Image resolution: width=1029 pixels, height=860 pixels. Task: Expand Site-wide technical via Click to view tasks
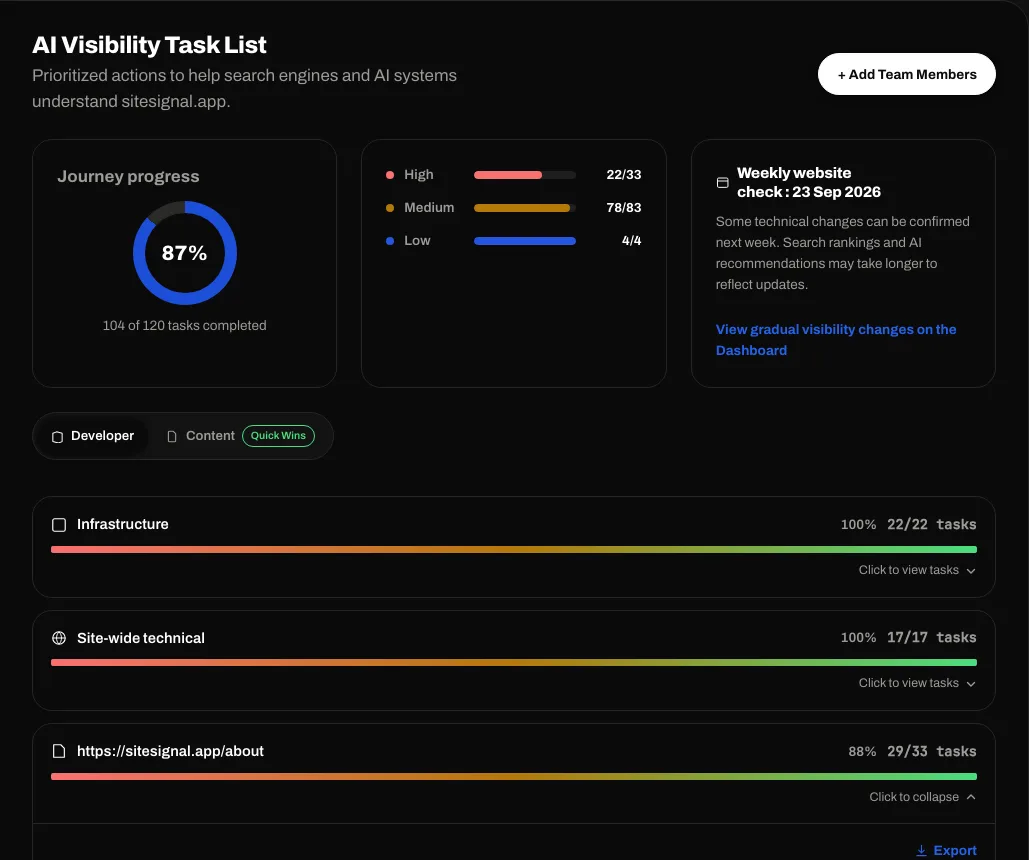pos(917,683)
